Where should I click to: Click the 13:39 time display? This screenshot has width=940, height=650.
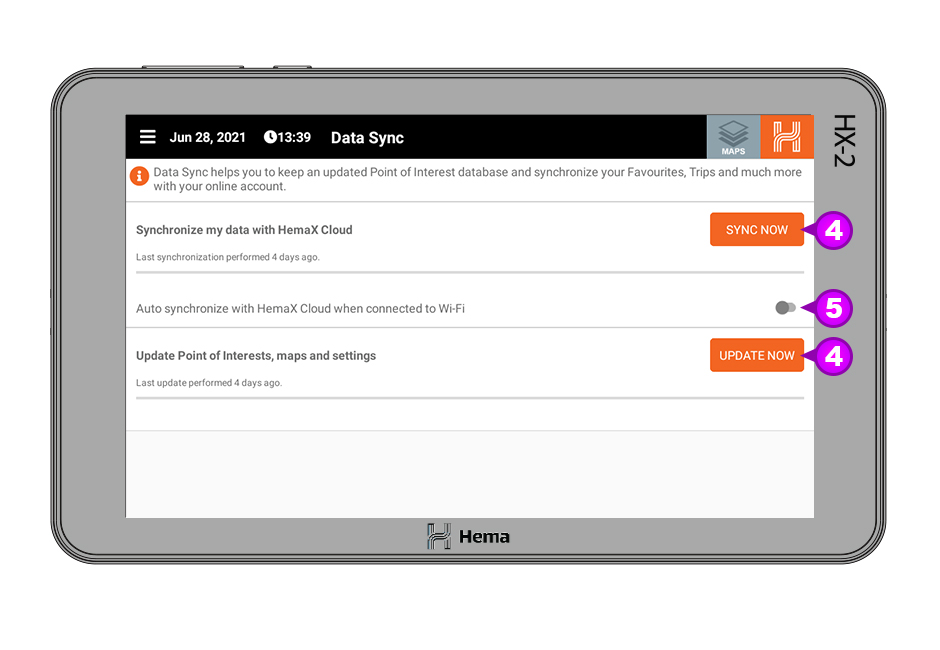[294, 137]
